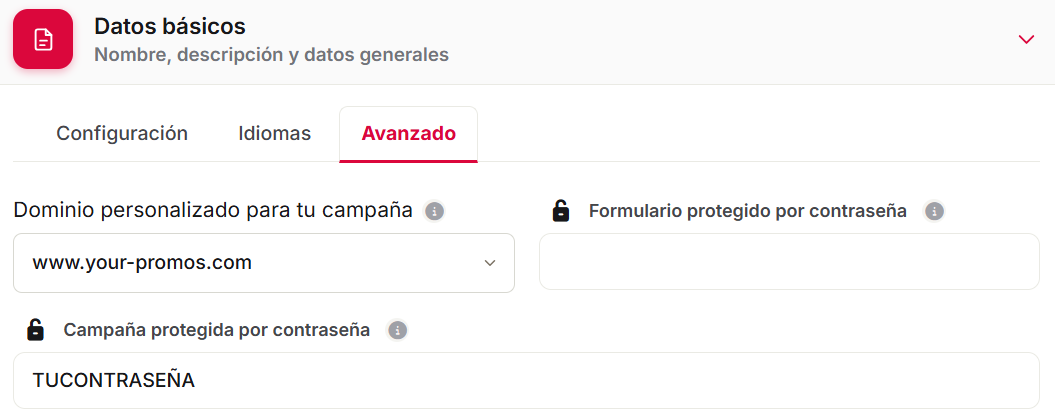Click the Formulario protegido por contraseña label
Screen dimensions: 1055x419
748,211
